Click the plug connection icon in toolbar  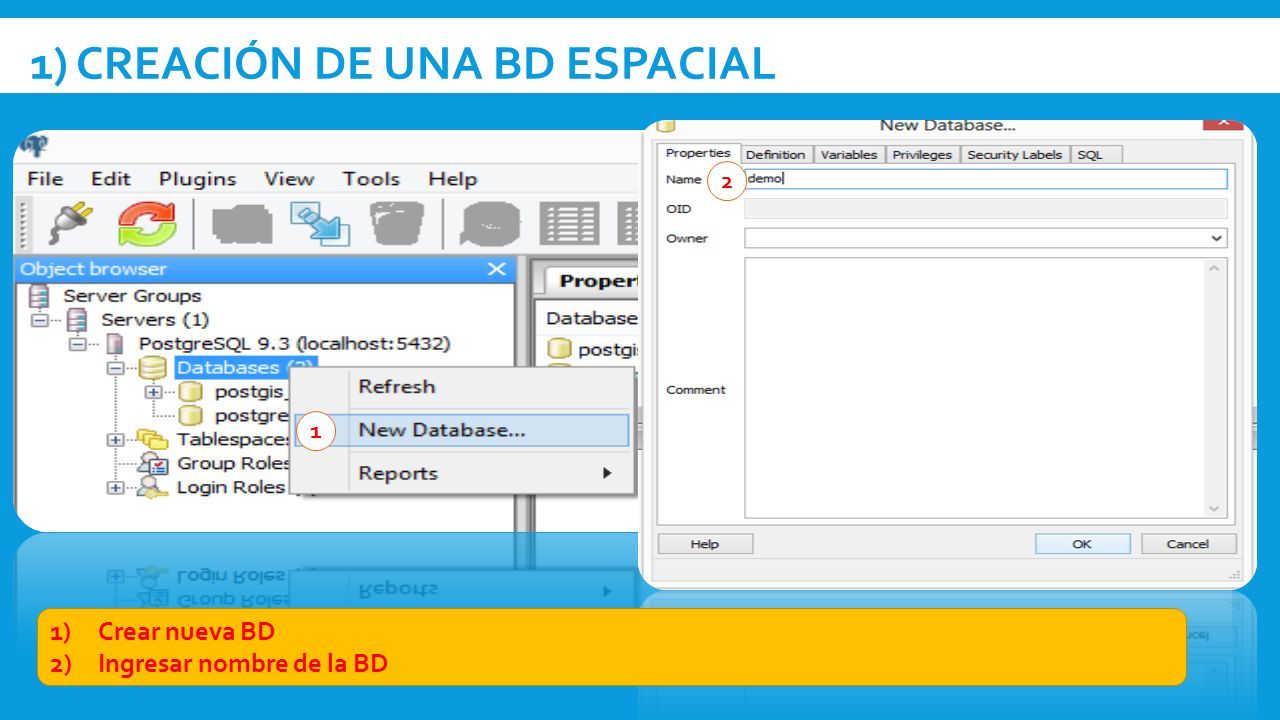pyautogui.click(x=72, y=224)
